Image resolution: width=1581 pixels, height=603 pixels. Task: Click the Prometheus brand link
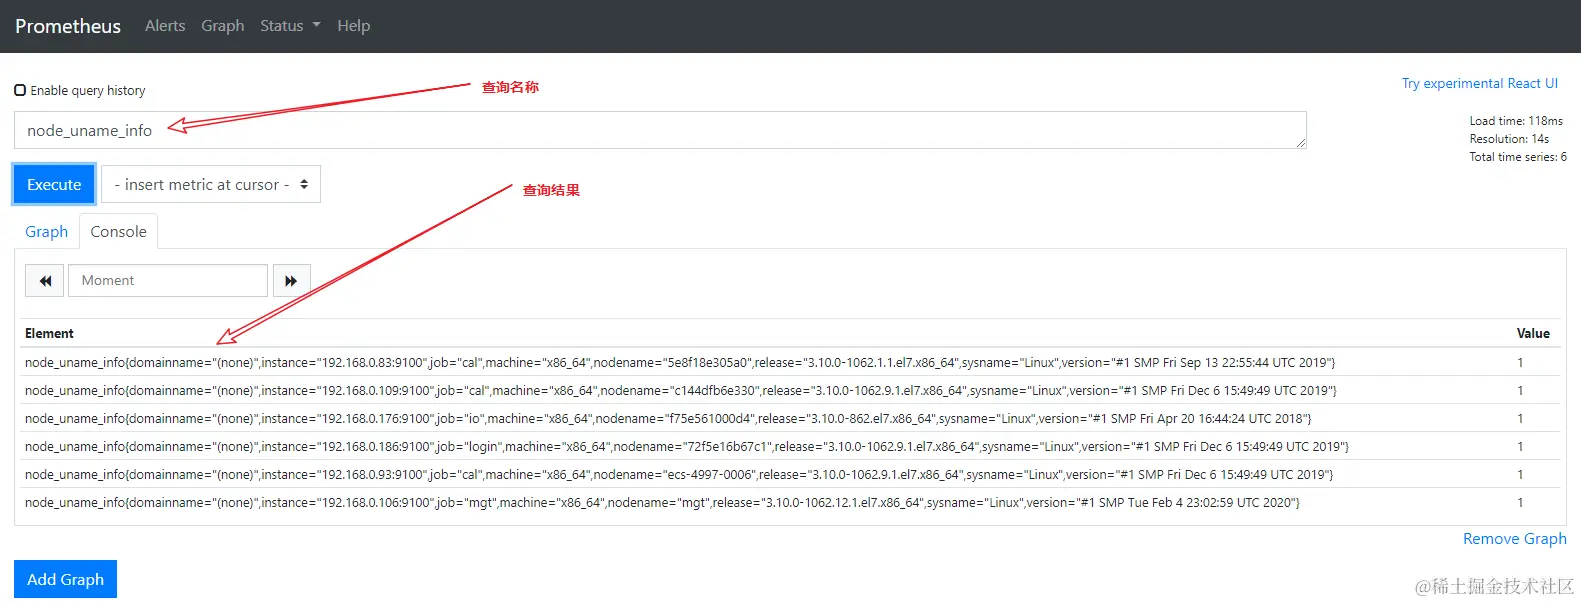(68, 26)
